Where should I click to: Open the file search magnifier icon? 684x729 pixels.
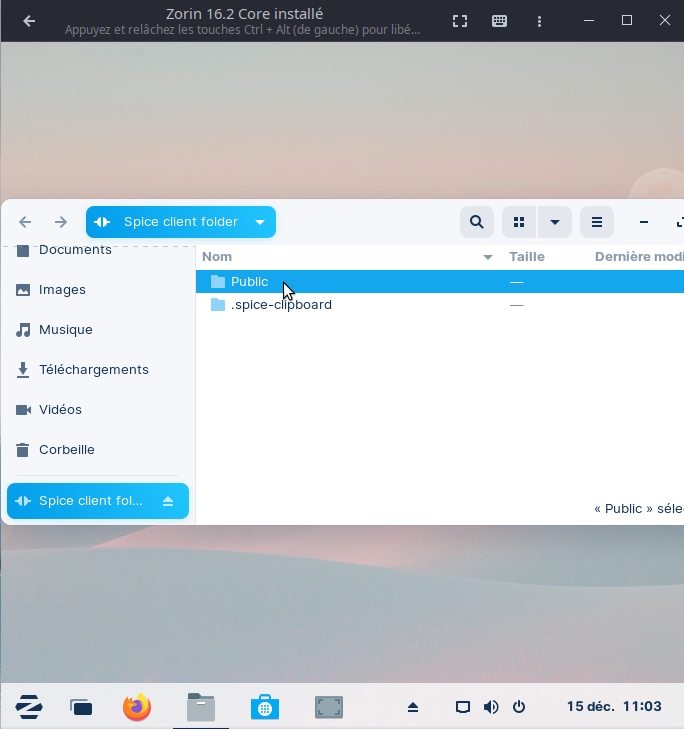[477, 222]
